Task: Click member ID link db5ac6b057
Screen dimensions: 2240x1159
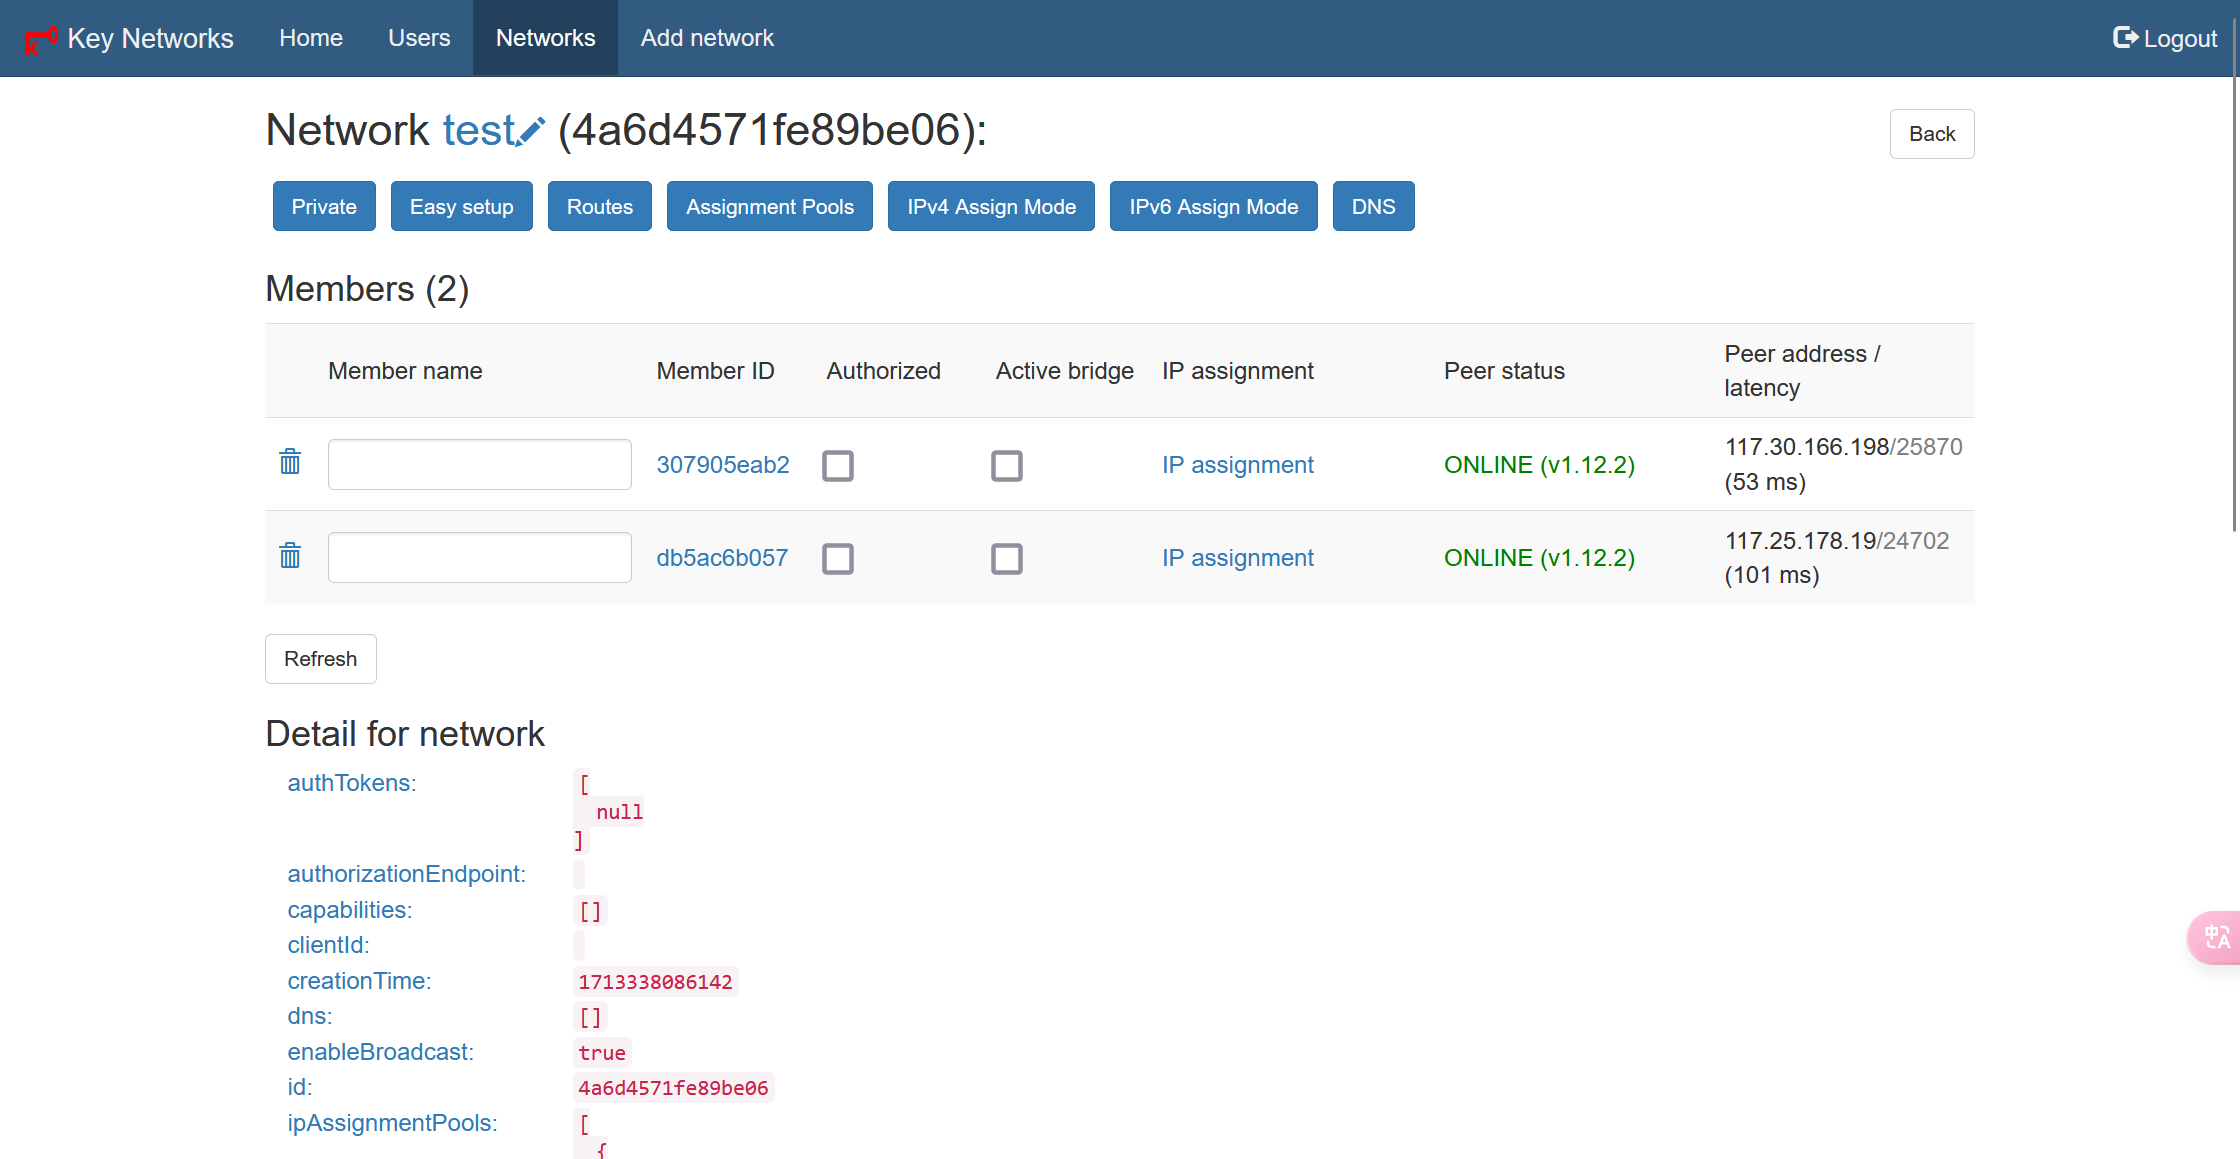Action: pyautogui.click(x=722, y=558)
